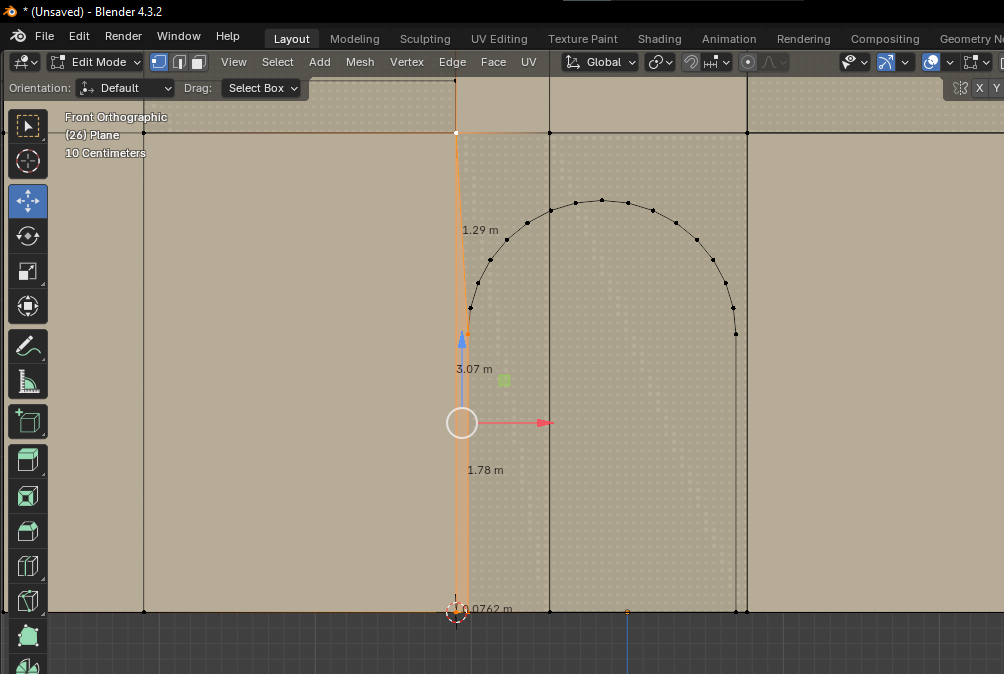Toggle Y axis mirror
Screen dimensions: 1004x674
click(996, 88)
